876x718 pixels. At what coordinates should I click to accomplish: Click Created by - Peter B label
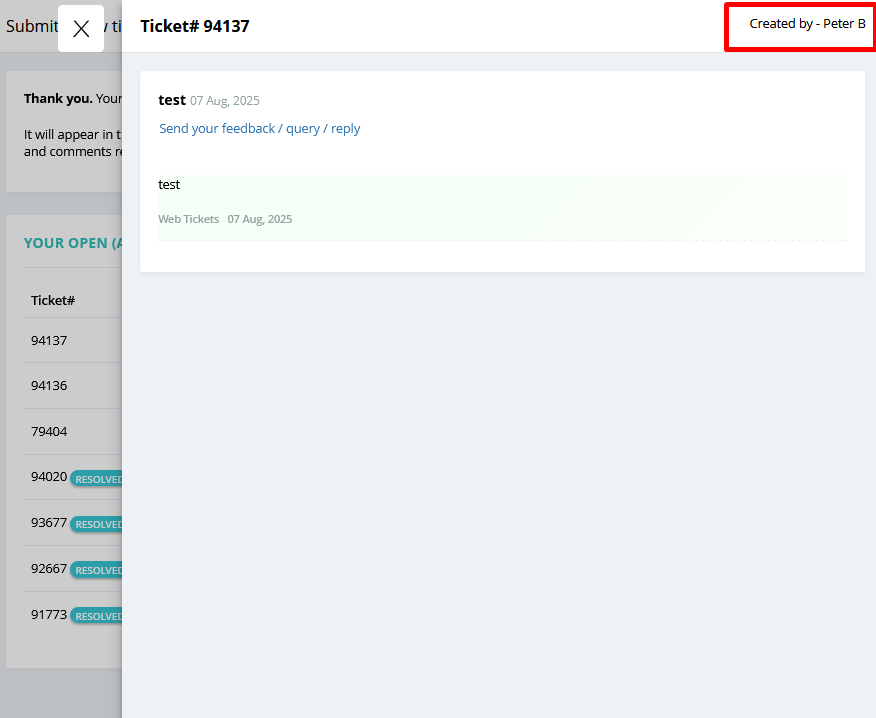807,24
